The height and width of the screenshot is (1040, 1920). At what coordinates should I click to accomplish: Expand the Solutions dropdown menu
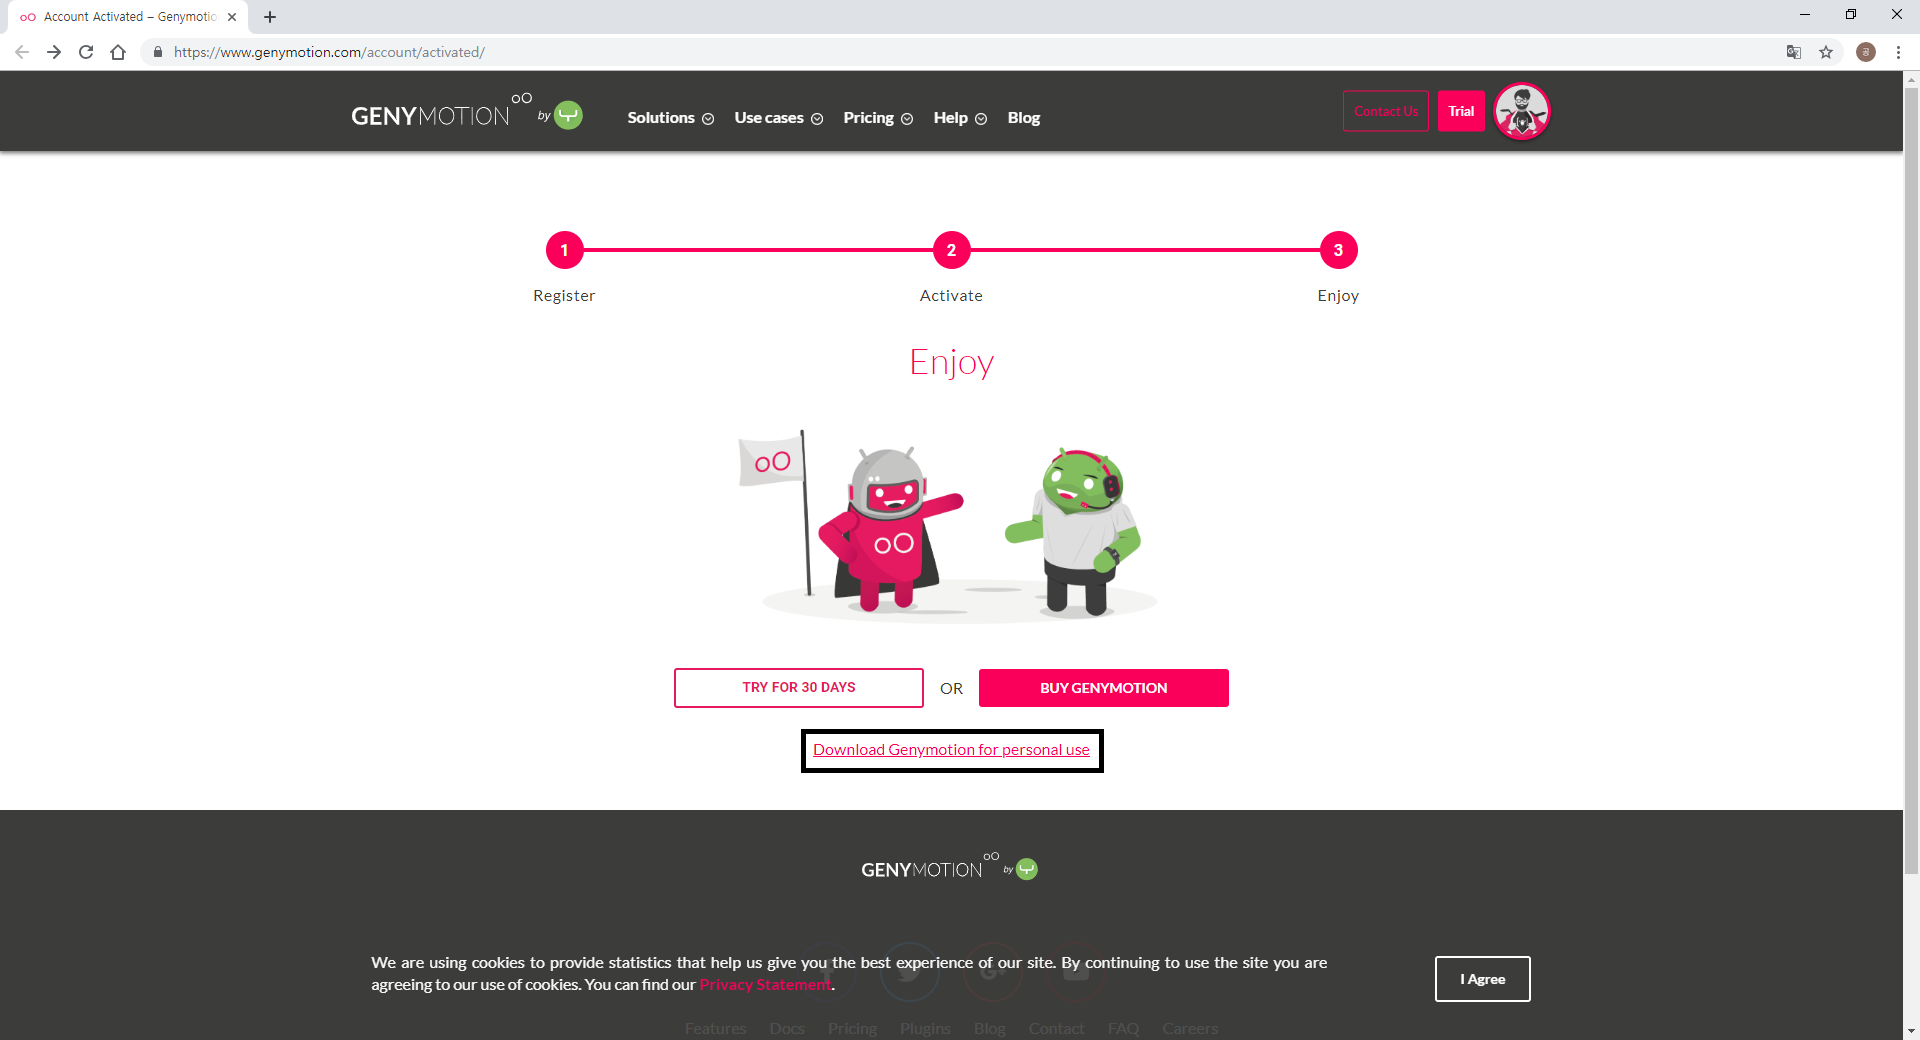pos(670,118)
